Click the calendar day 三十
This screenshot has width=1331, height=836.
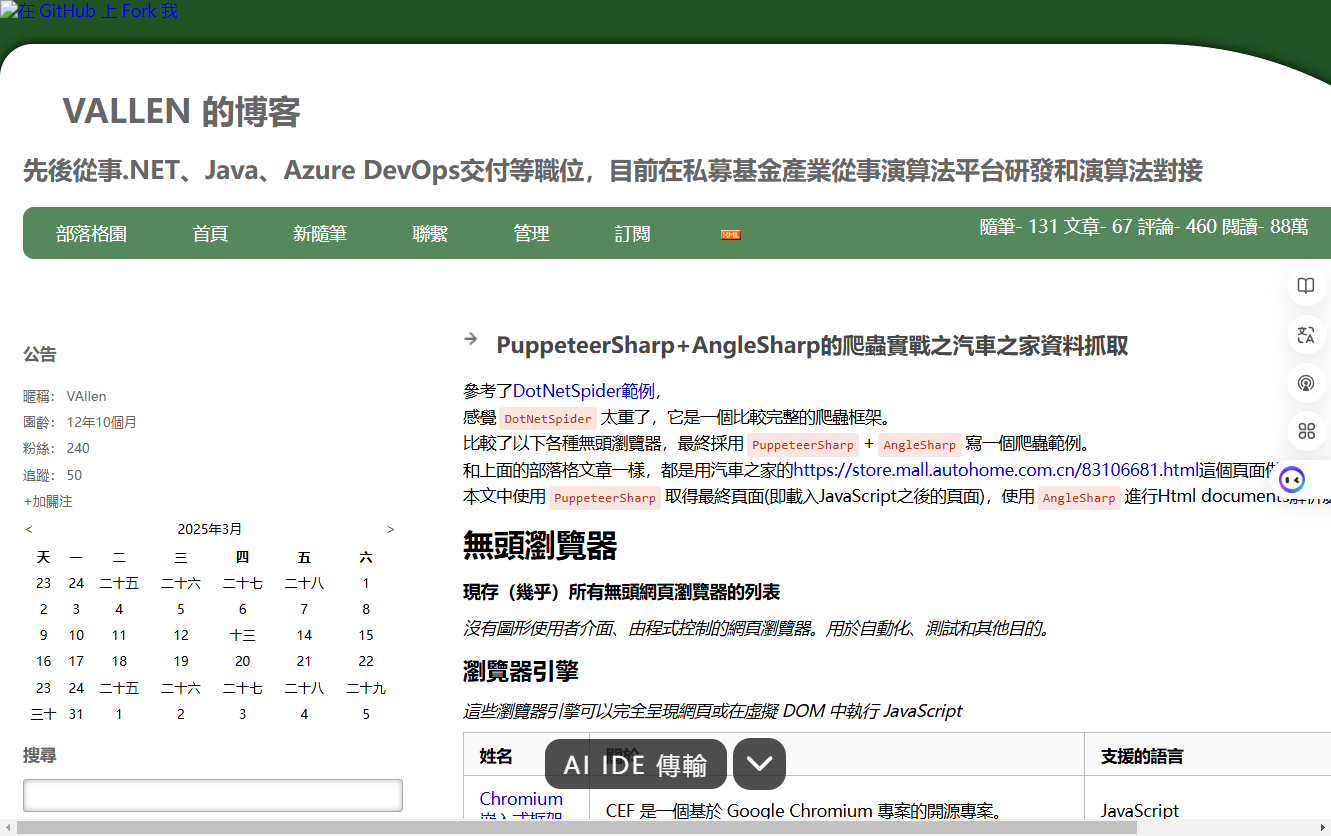pyautogui.click(x=43, y=714)
